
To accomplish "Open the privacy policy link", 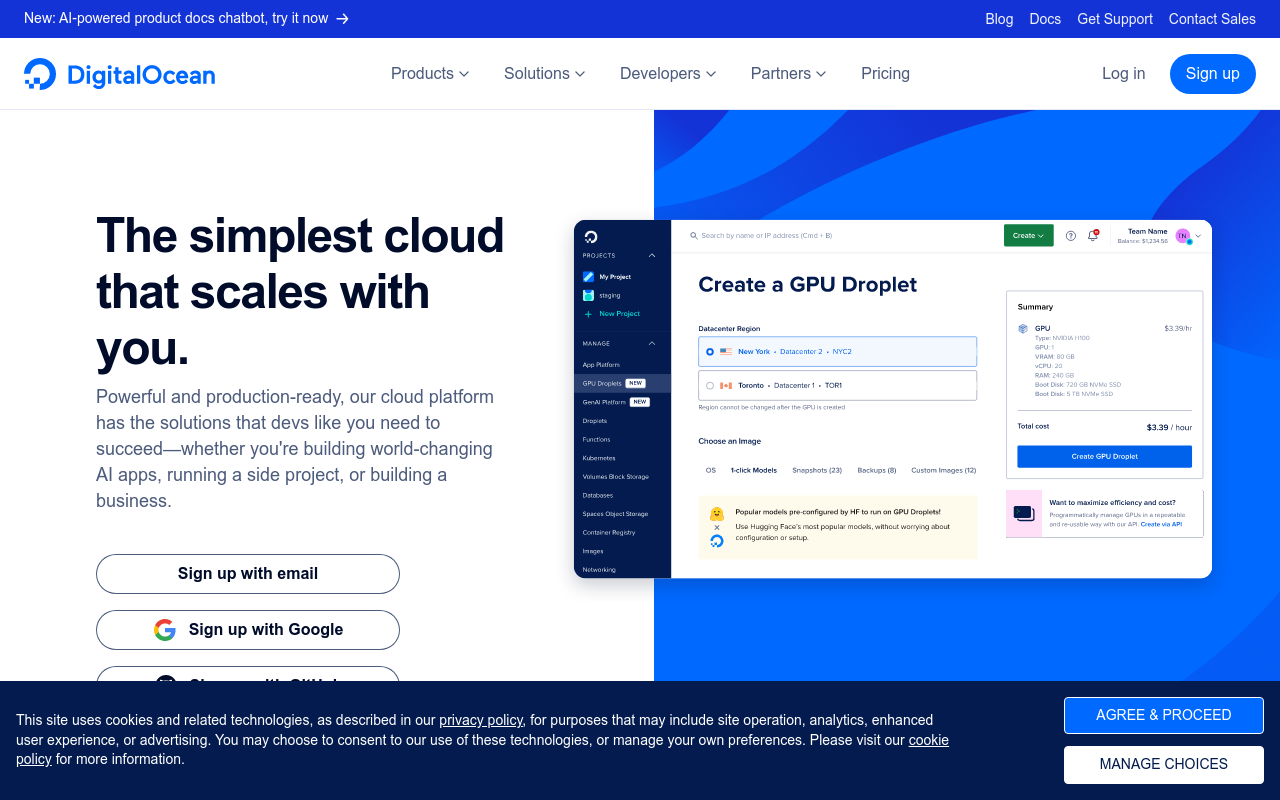I will tap(481, 720).
